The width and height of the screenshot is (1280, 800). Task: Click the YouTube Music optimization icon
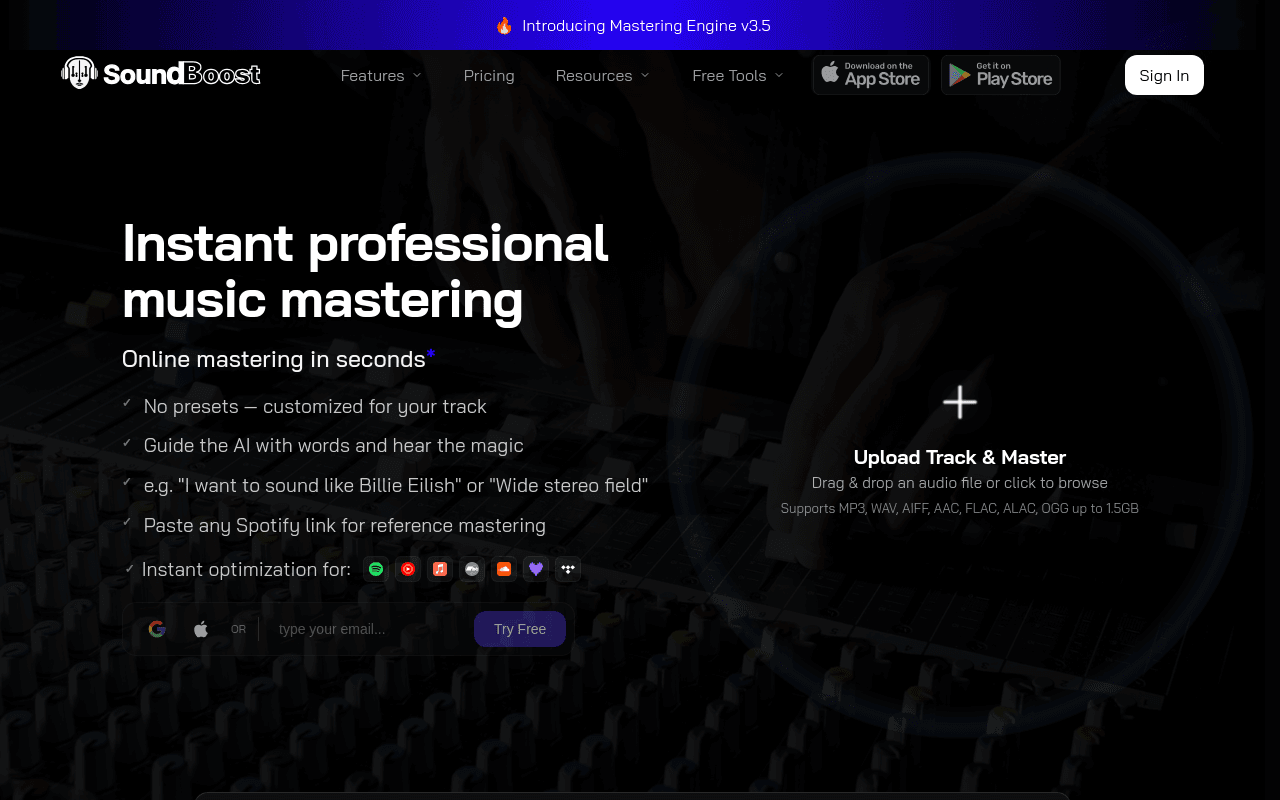pyautogui.click(x=408, y=569)
